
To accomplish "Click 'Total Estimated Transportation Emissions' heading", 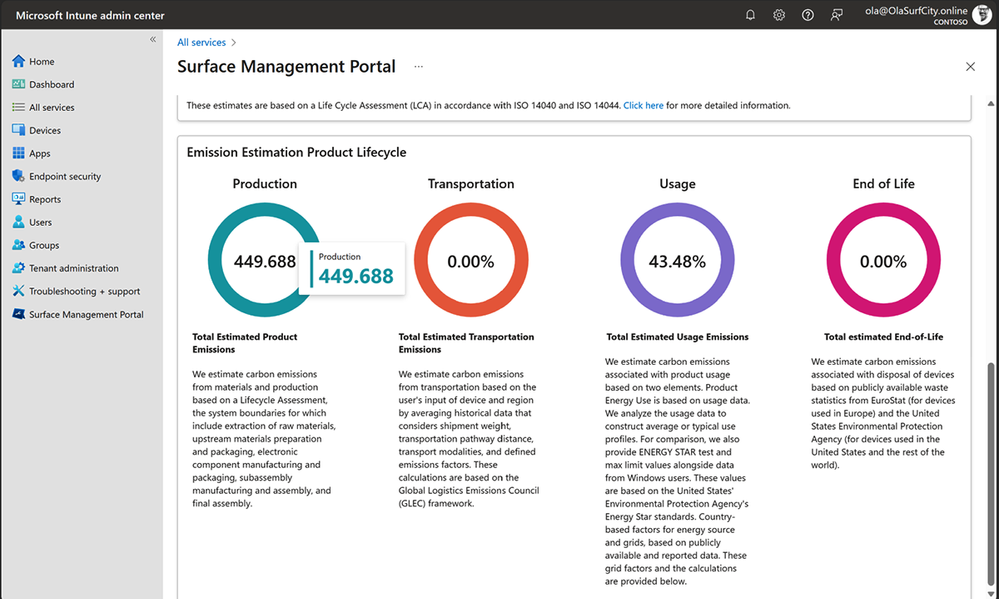I will tap(466, 343).
